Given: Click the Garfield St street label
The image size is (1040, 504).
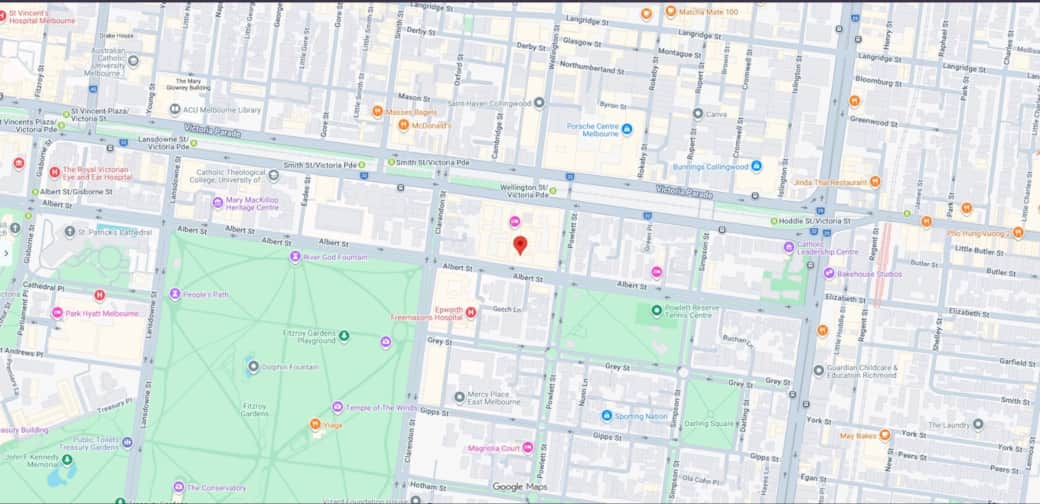Looking at the screenshot, I should click(x=1017, y=363).
